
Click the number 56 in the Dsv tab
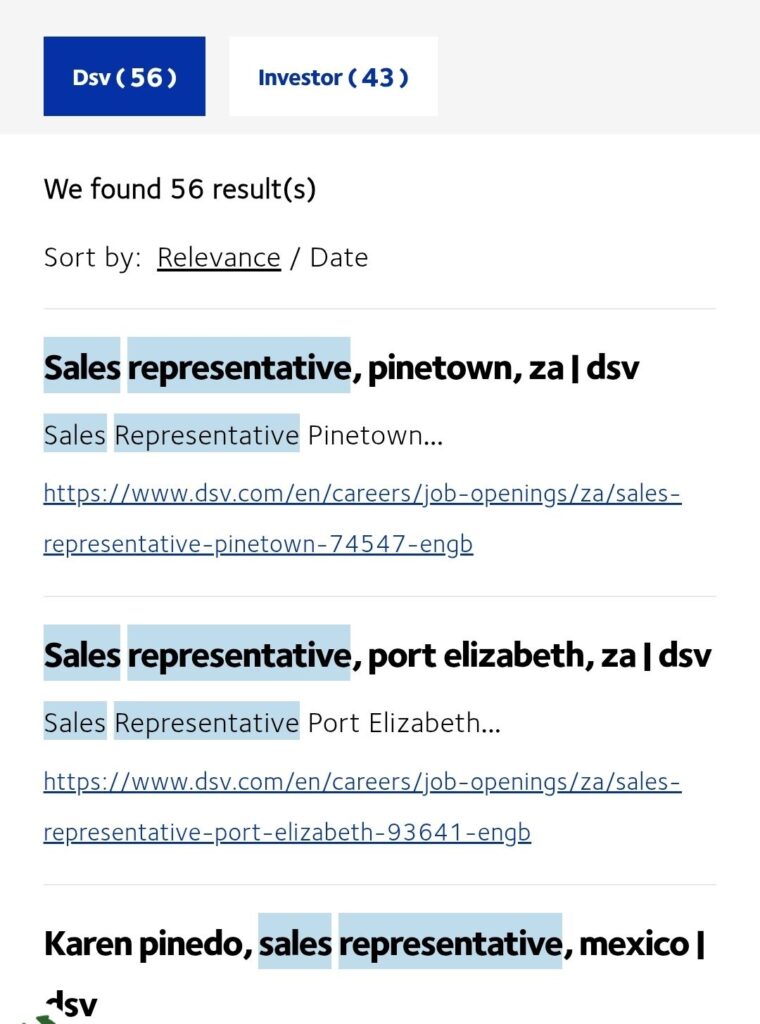[x=146, y=77]
